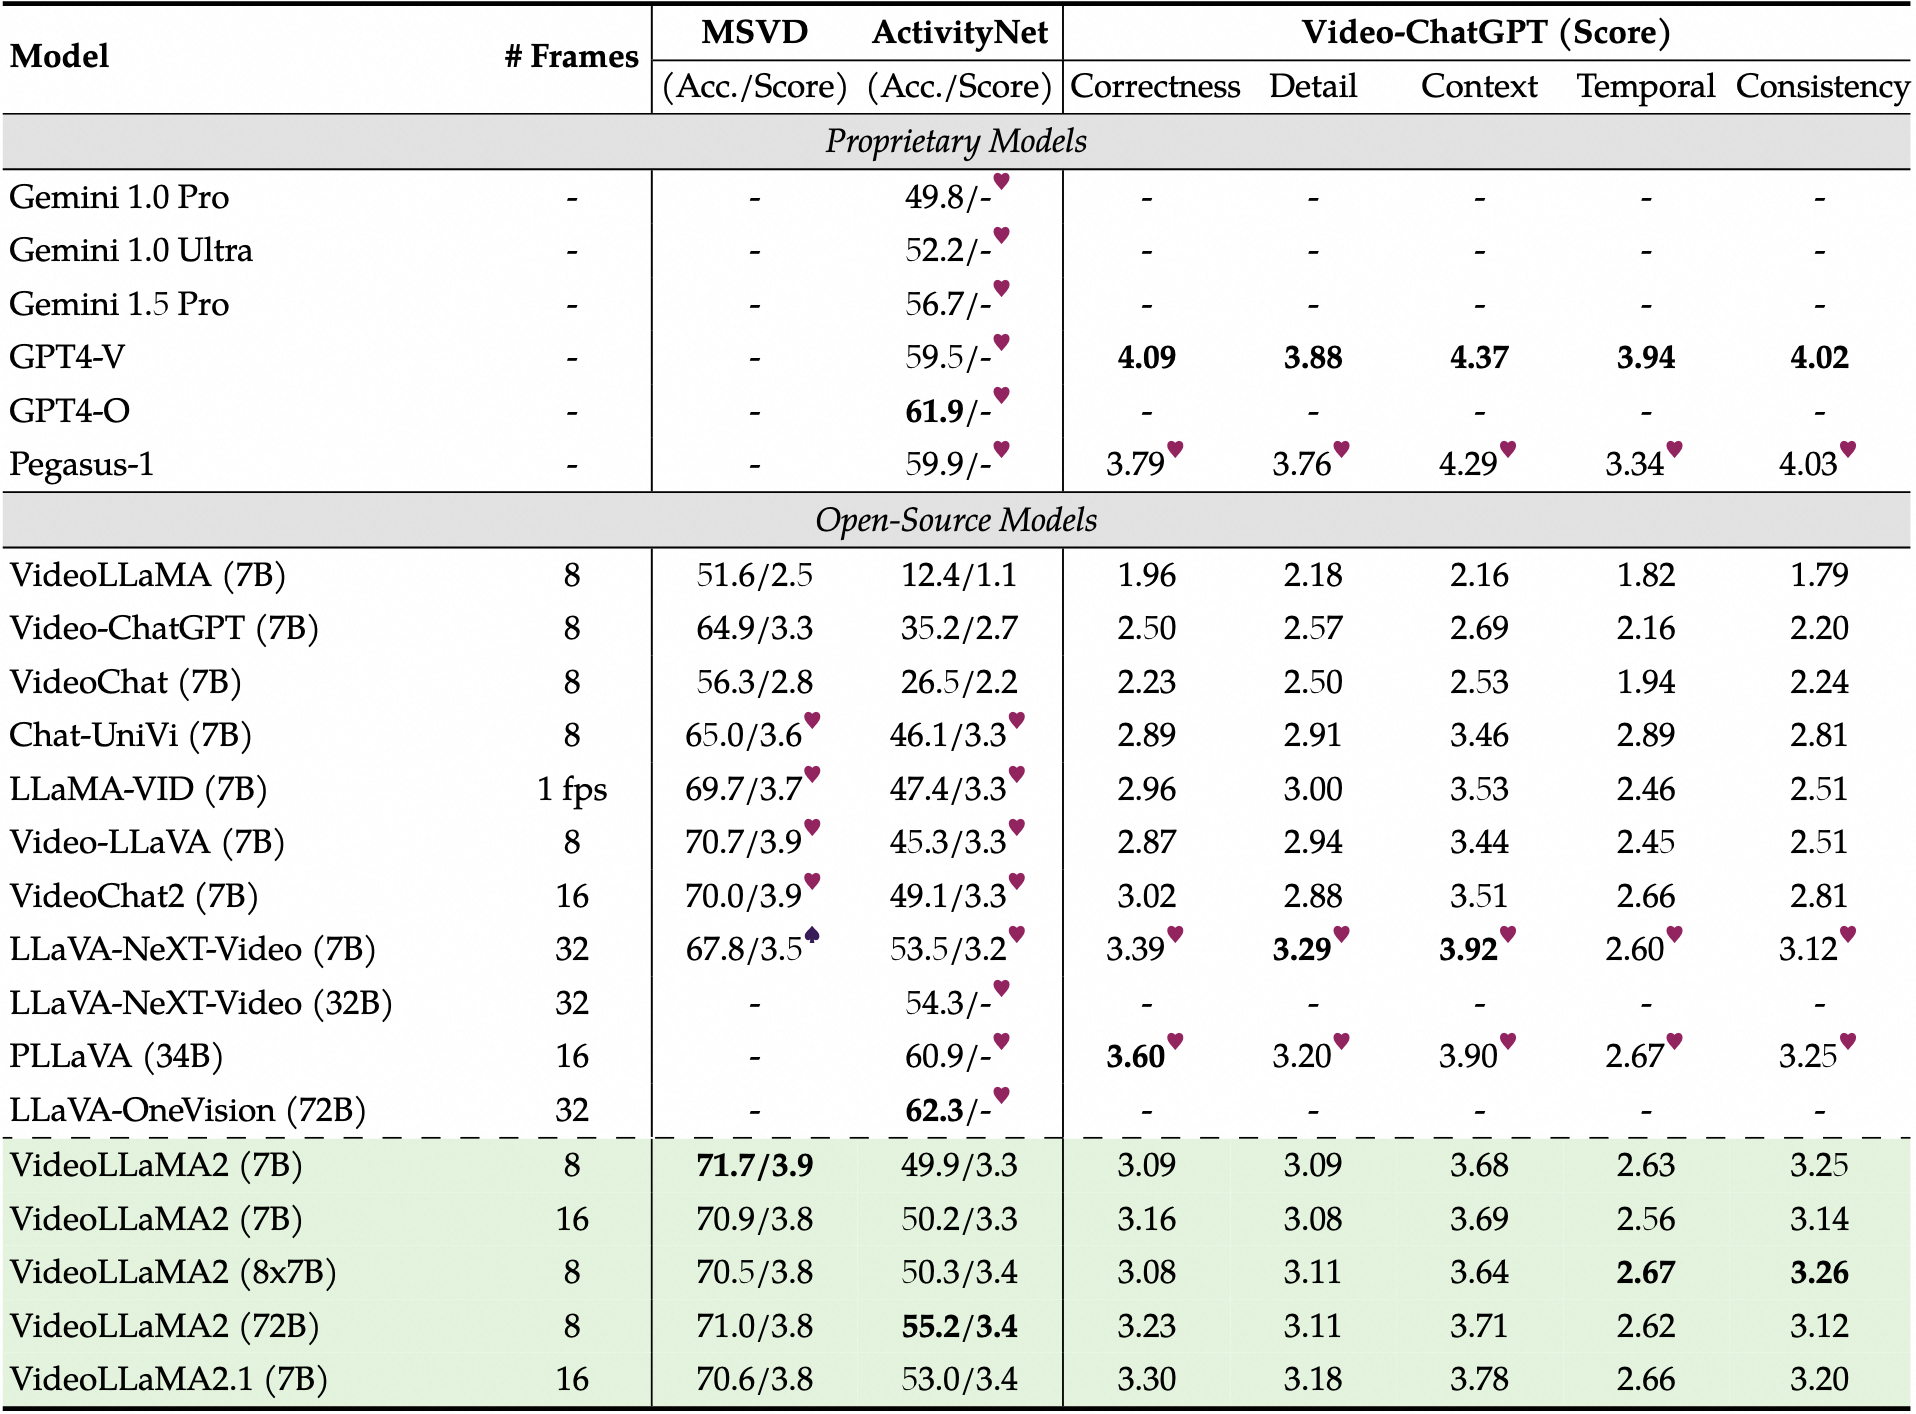Click the Open-Source Models section banner

(956, 520)
